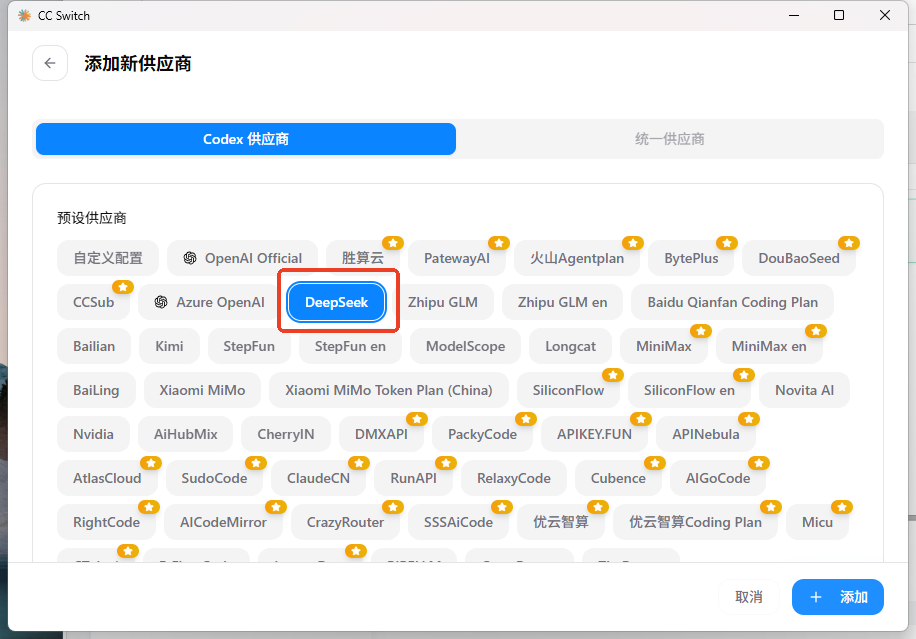Pick the RunAPI preset
Image resolution: width=916 pixels, height=639 pixels.
(x=414, y=478)
